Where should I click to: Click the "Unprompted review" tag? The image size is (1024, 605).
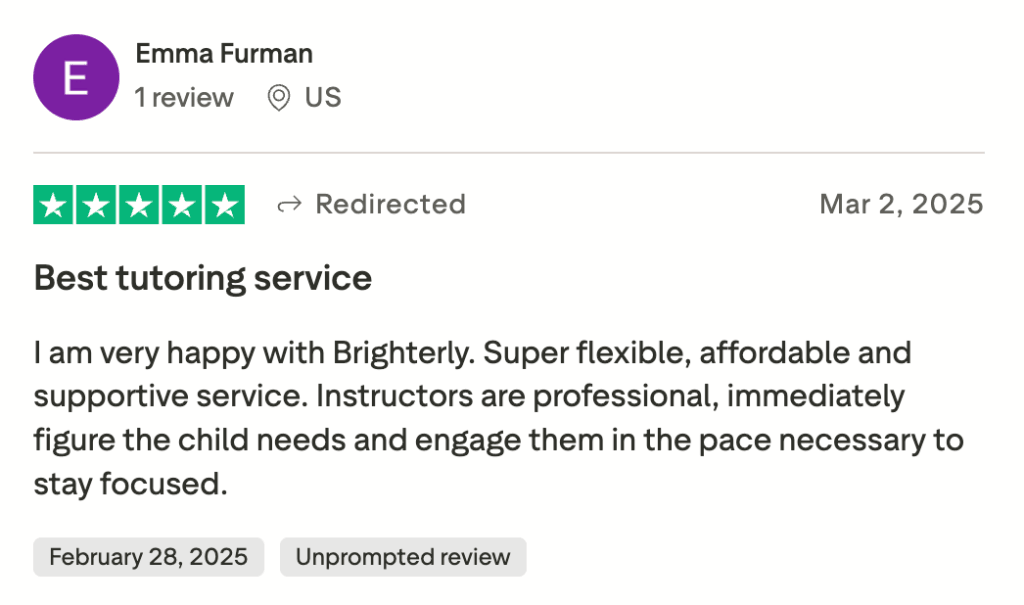click(403, 557)
